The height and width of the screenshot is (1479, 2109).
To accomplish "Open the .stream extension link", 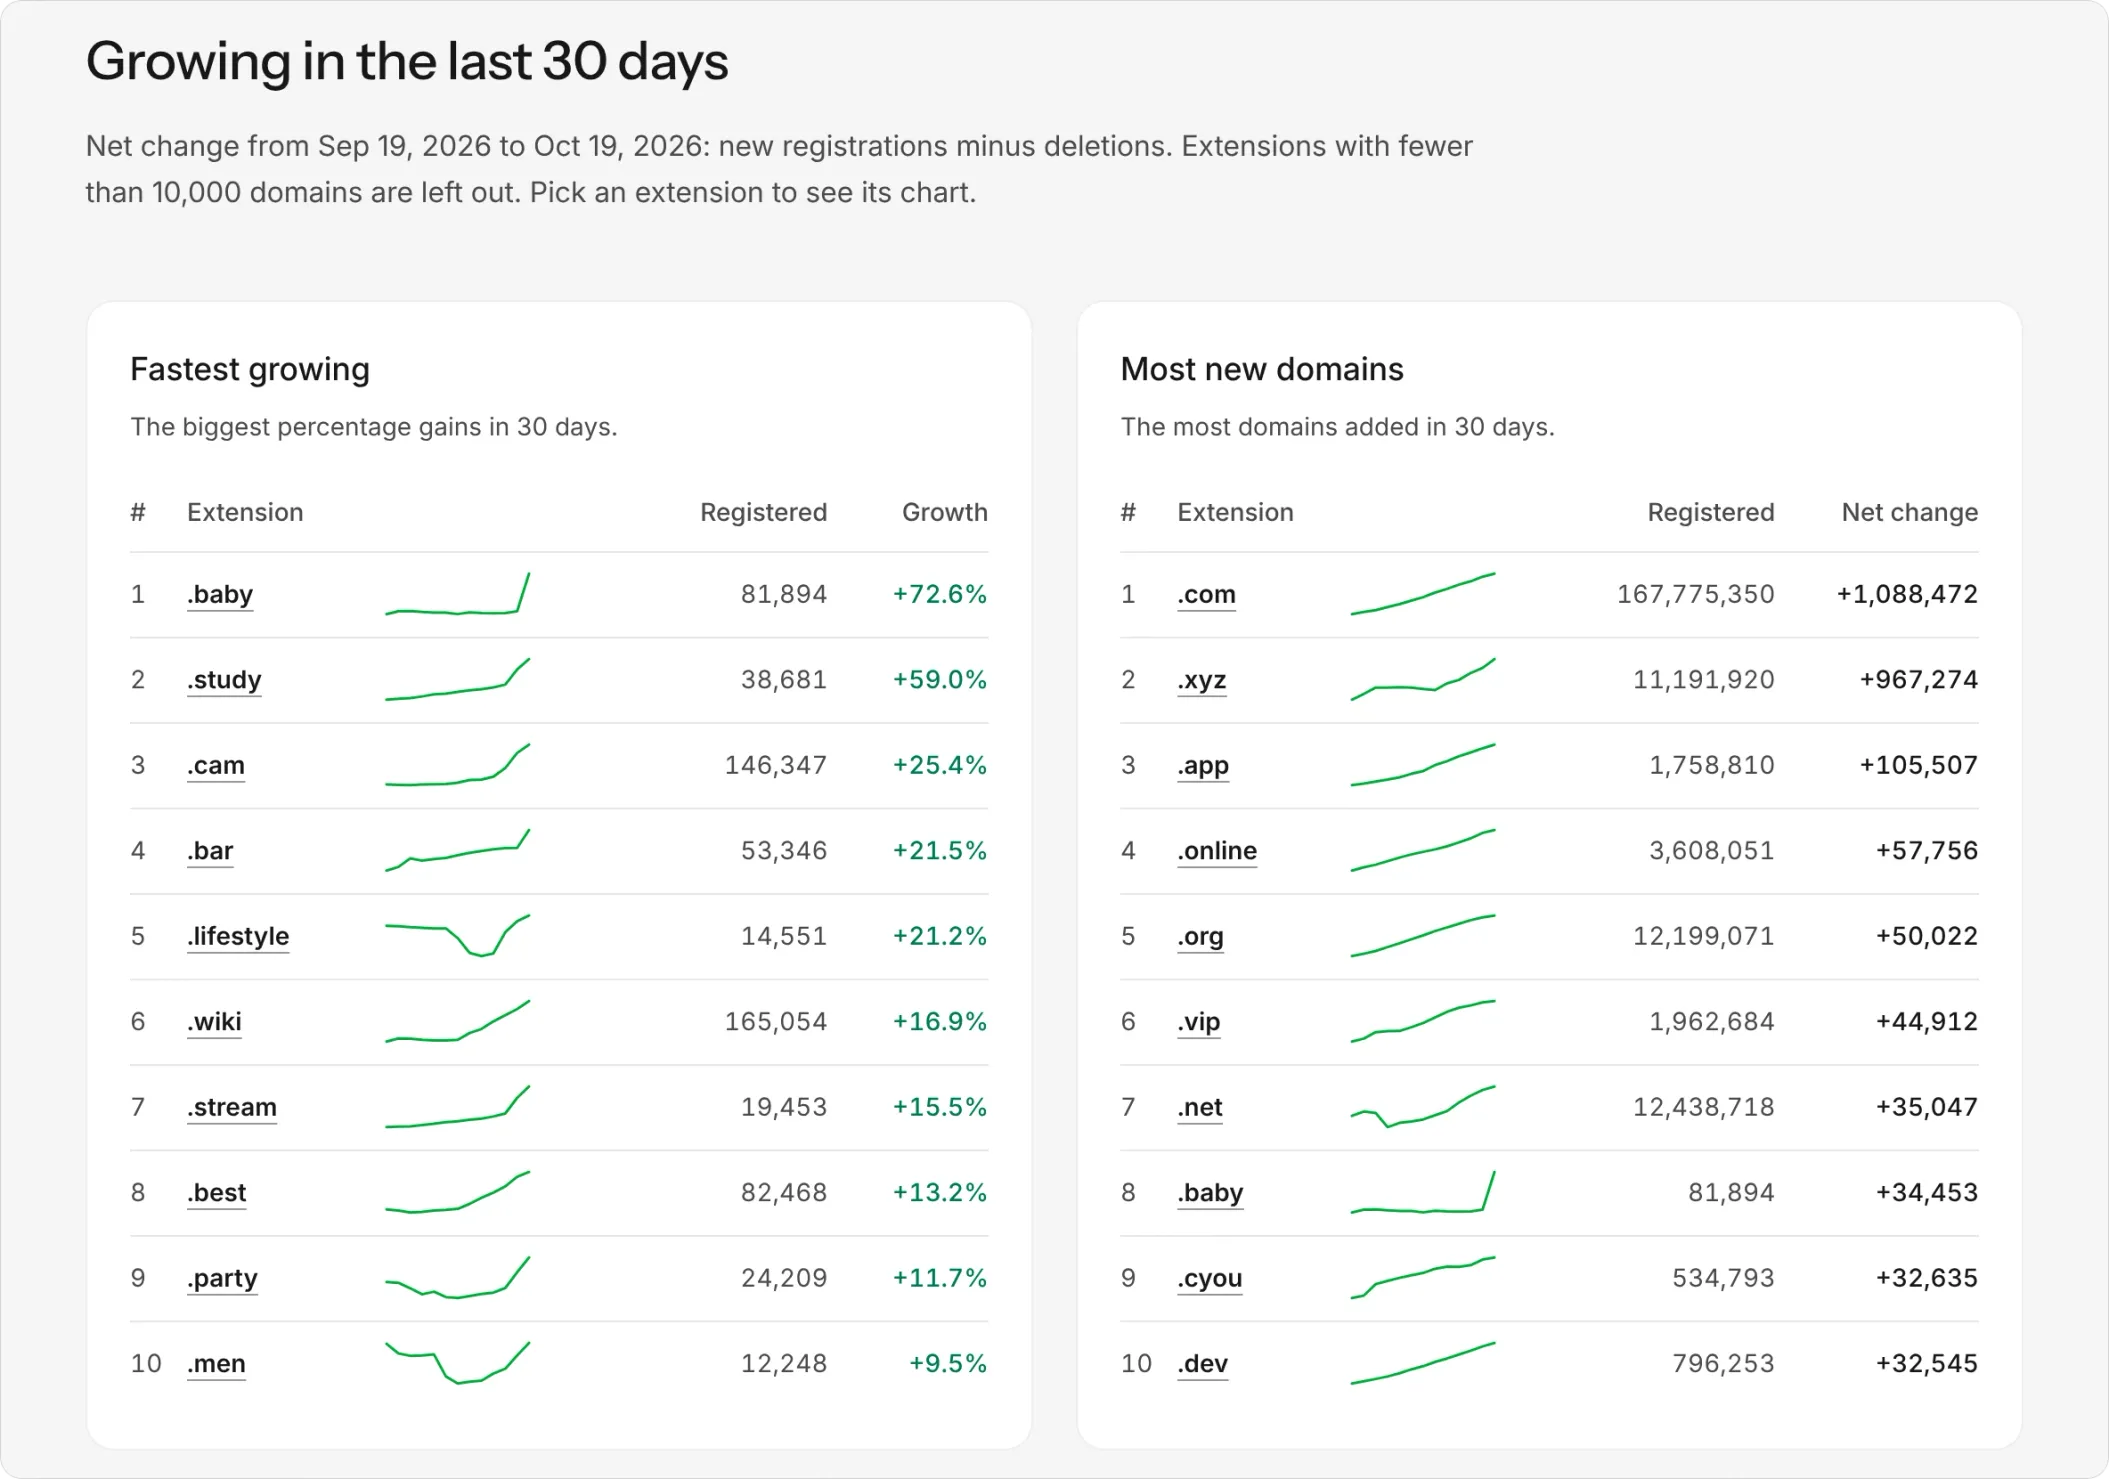I will [232, 1108].
